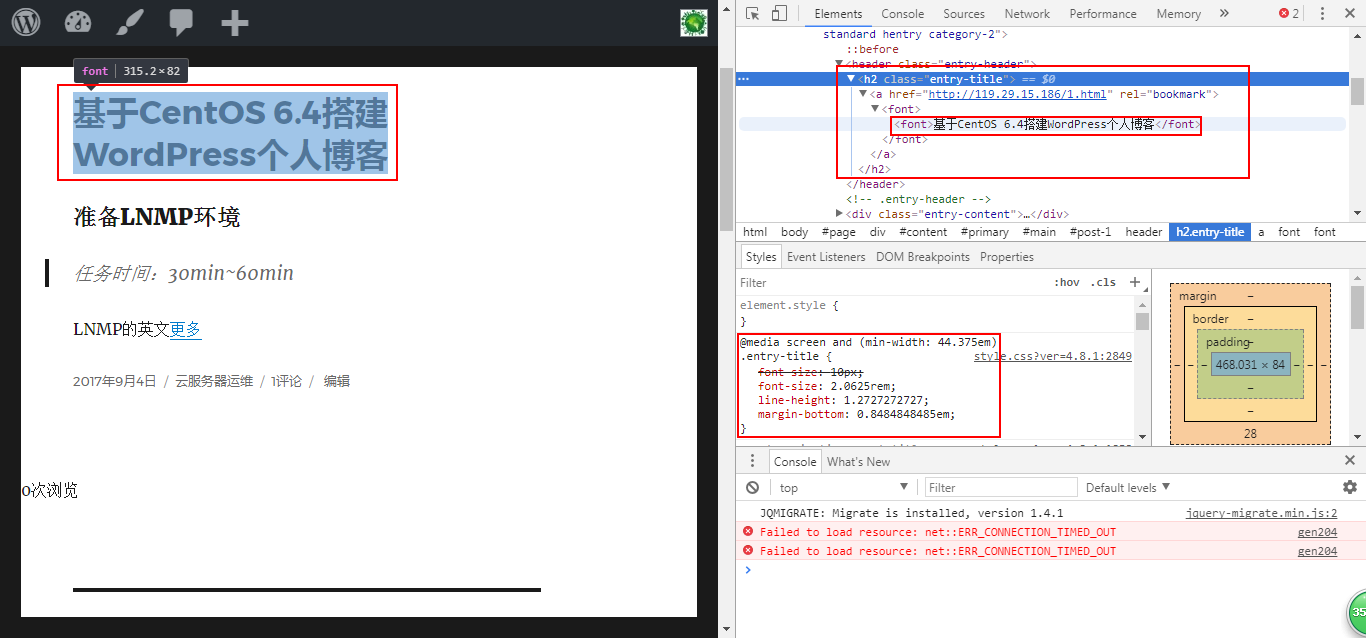Open the Performance tab

click(1103, 14)
